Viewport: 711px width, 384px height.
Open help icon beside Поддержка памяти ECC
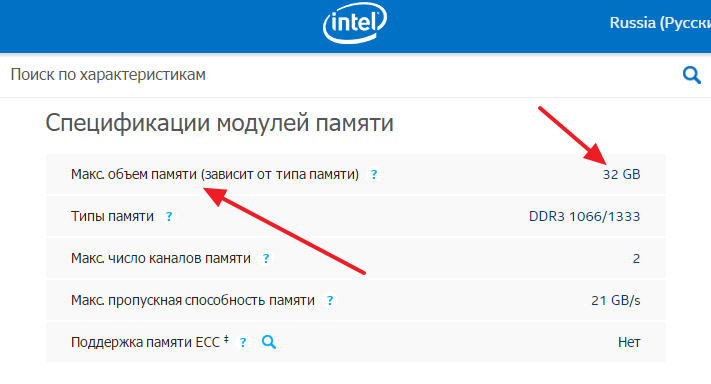(243, 342)
